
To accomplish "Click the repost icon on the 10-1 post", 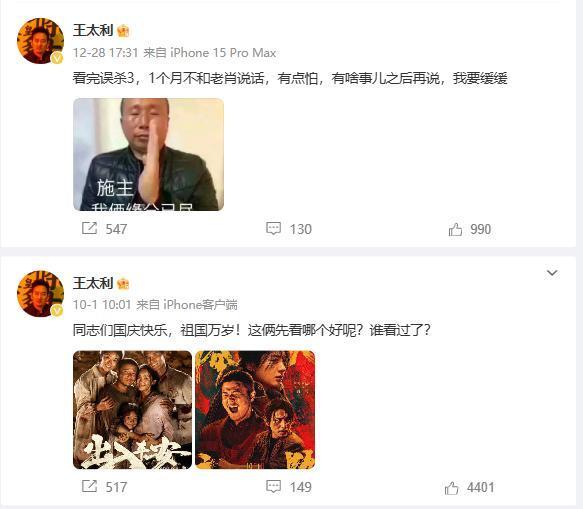I will [x=89, y=486].
